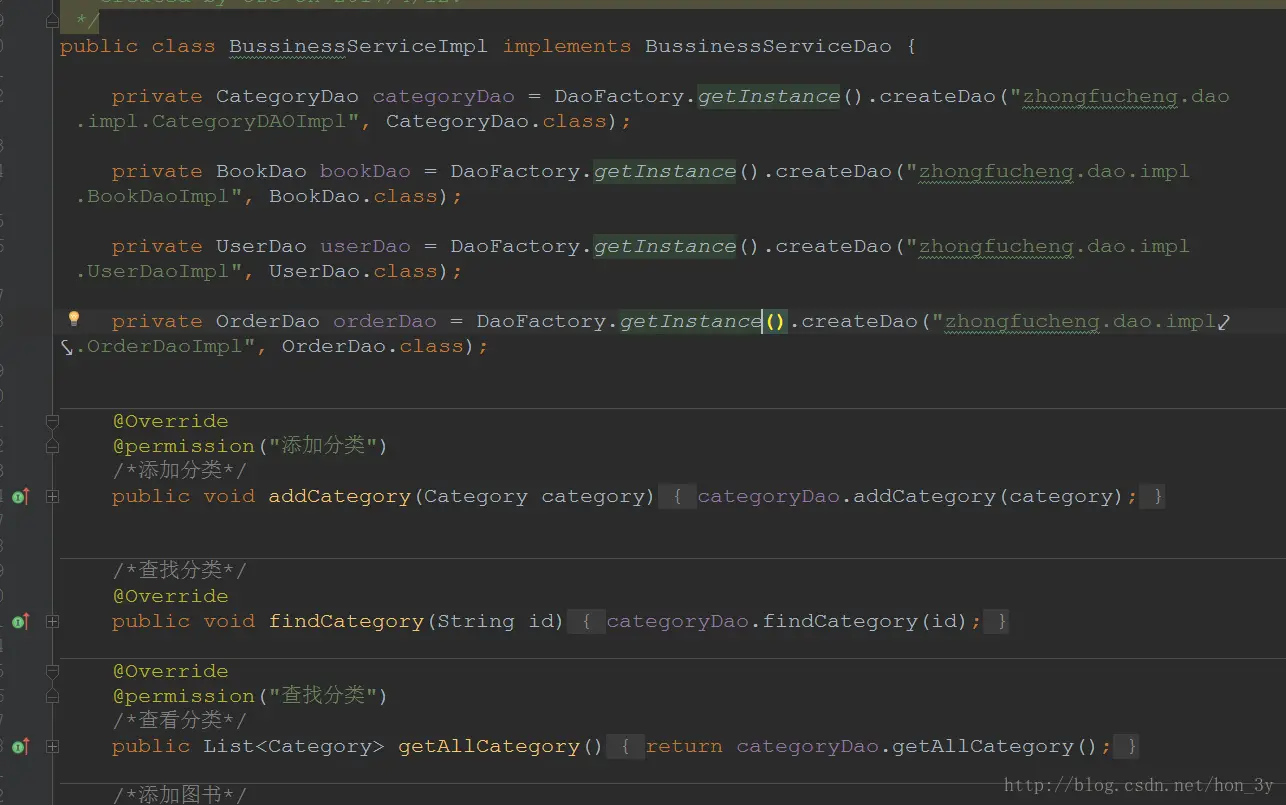Click the orderDao field name in its declaration

tap(385, 321)
